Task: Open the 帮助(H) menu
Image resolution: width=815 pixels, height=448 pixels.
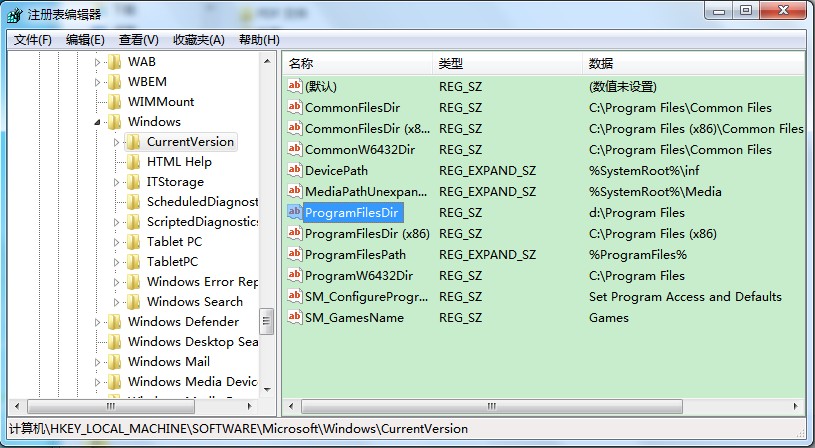Action: click(259, 40)
